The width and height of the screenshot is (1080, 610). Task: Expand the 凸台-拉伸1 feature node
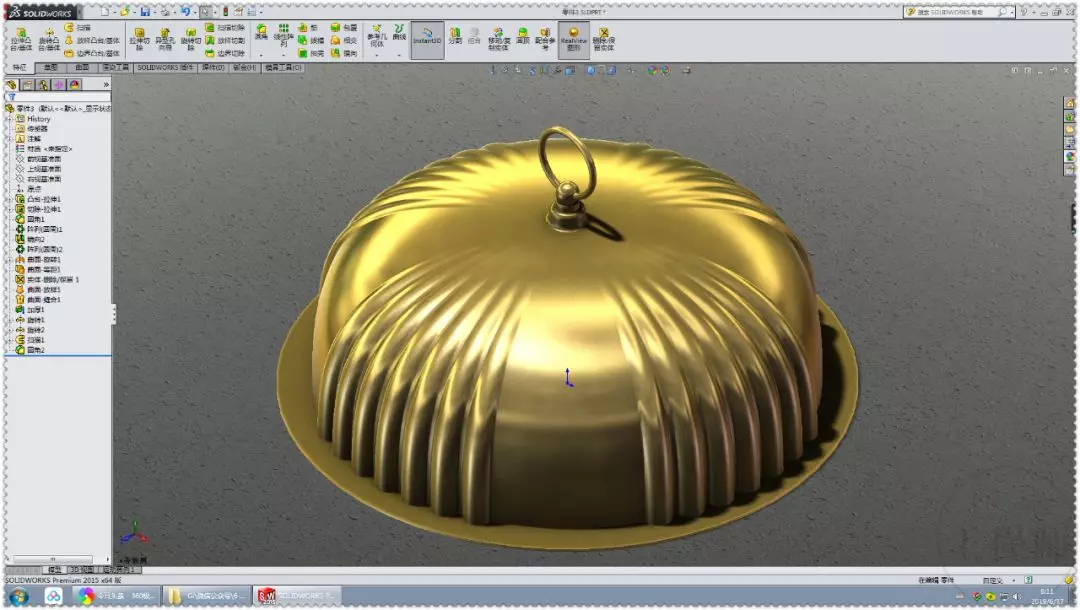pos(10,200)
